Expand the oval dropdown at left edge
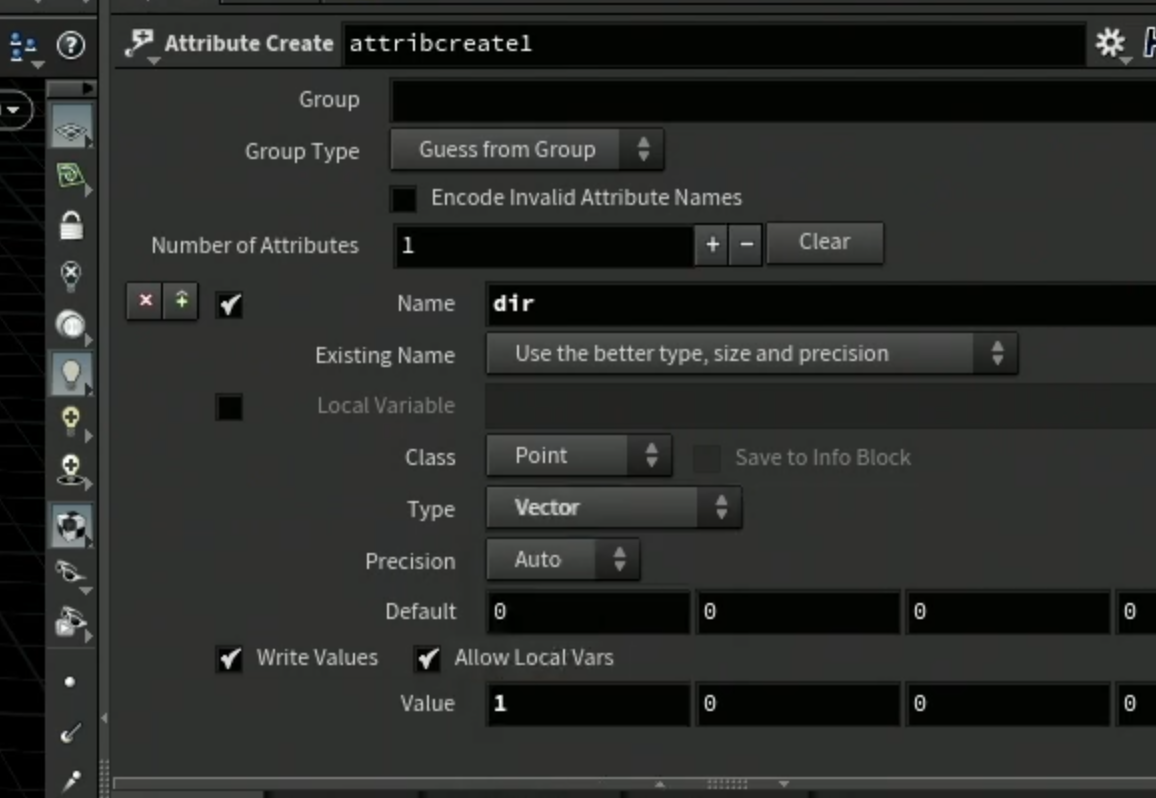1156x798 pixels. click(14, 111)
